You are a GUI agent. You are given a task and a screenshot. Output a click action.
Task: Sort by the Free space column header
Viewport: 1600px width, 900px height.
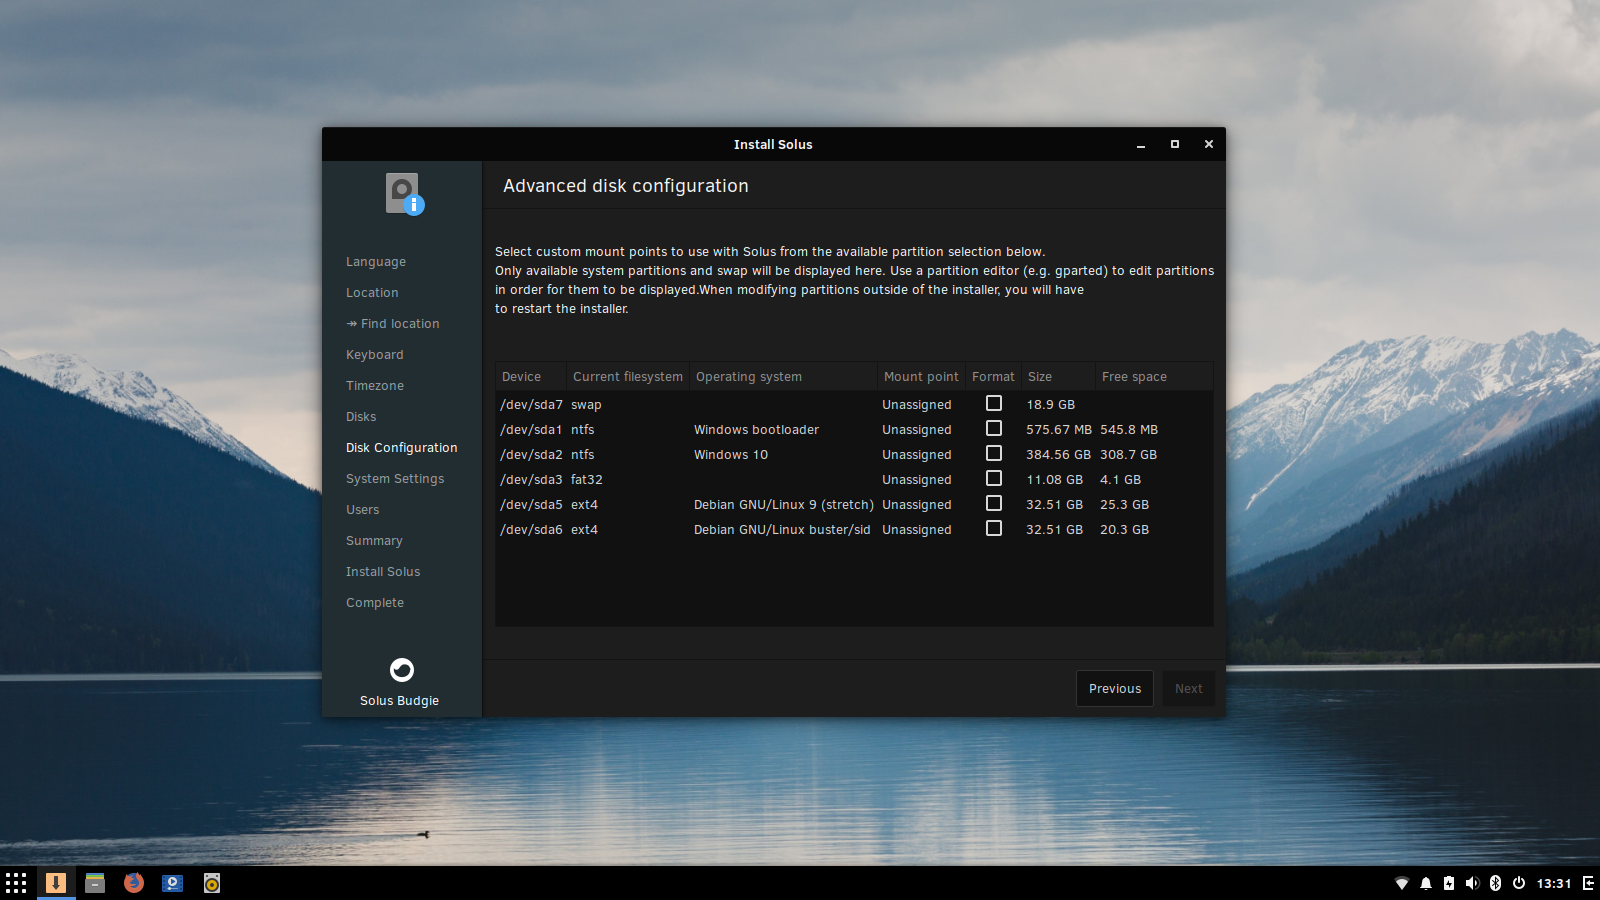1154,377
